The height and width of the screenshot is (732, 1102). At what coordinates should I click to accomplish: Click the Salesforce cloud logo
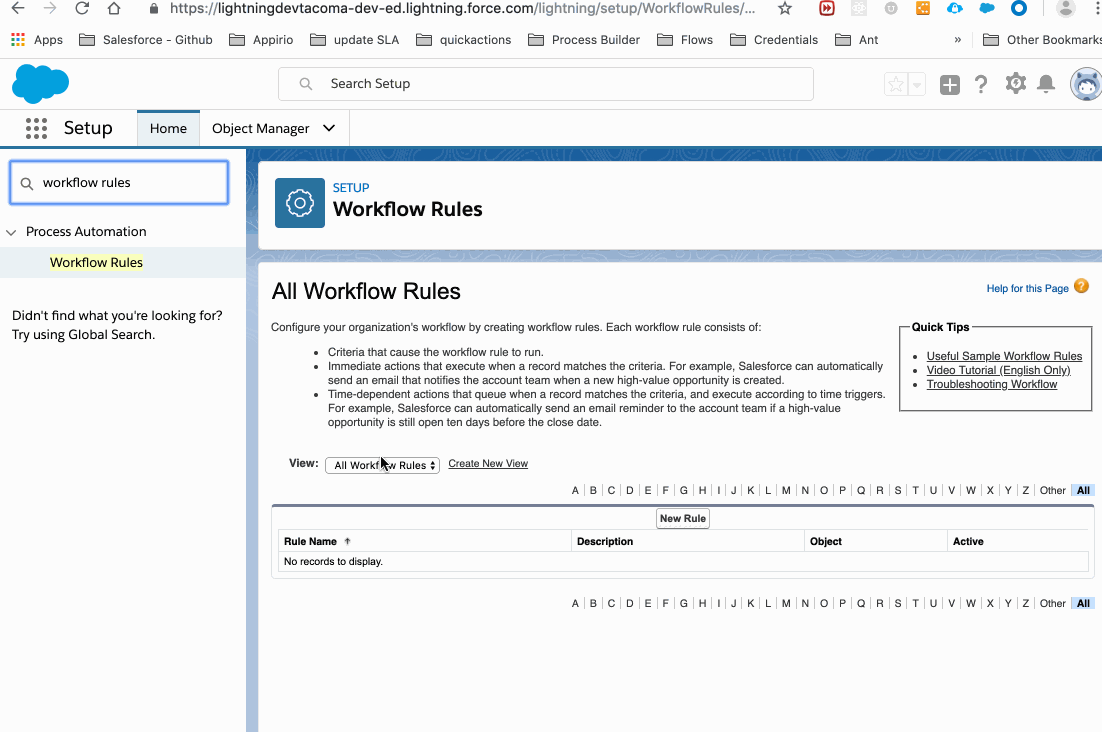[x=40, y=83]
